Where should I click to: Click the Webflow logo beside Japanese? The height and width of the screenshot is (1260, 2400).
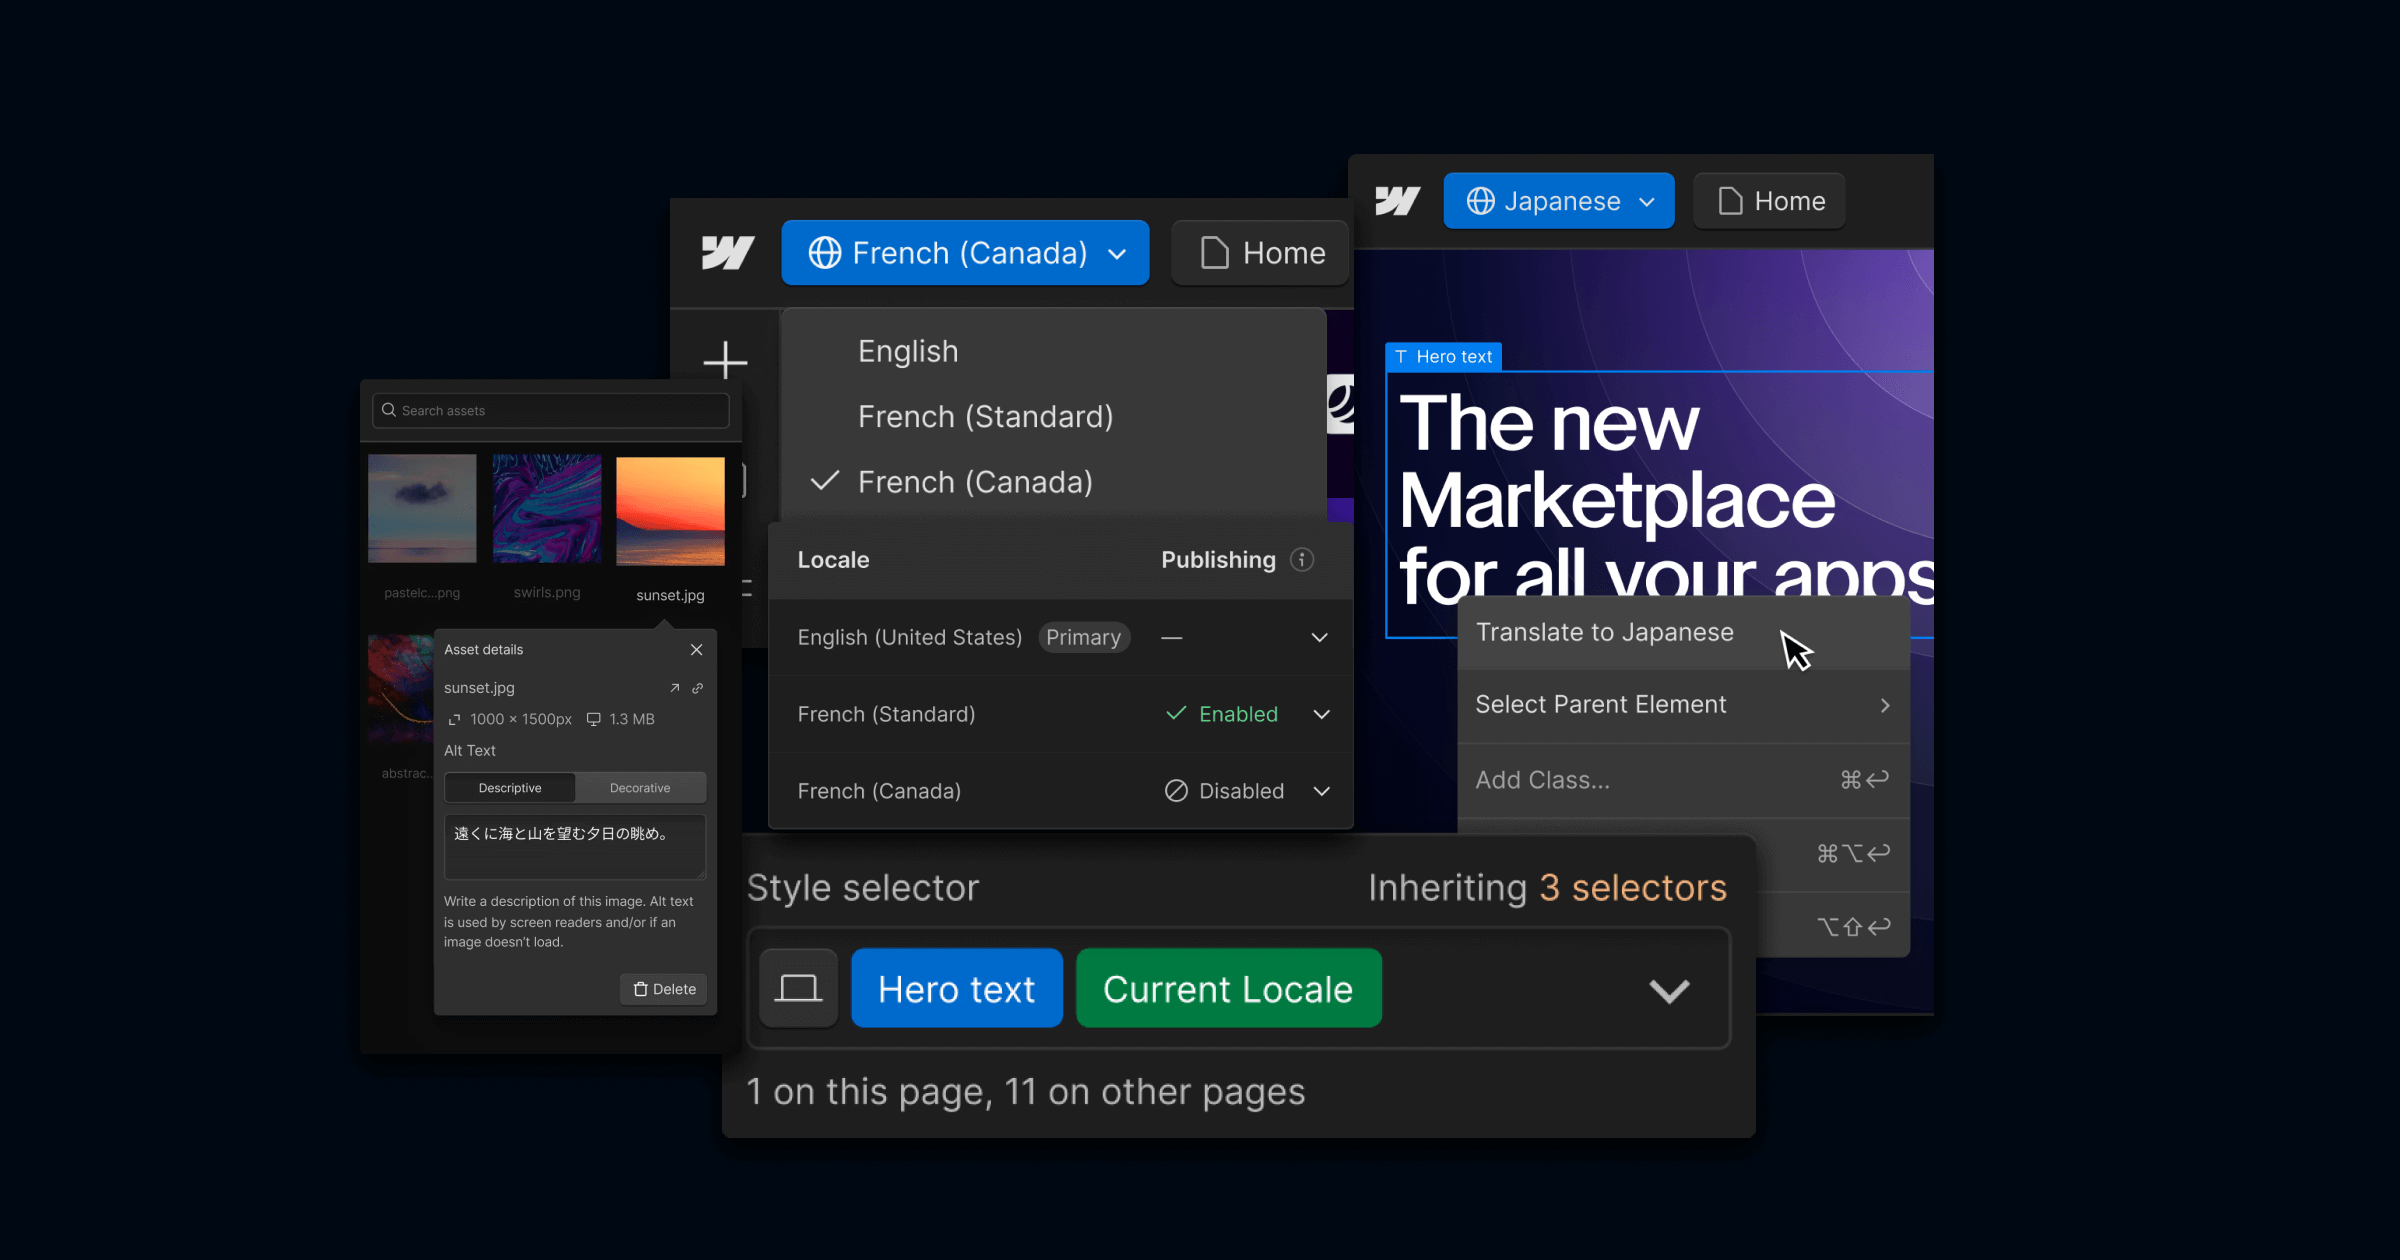pyautogui.click(x=1397, y=201)
